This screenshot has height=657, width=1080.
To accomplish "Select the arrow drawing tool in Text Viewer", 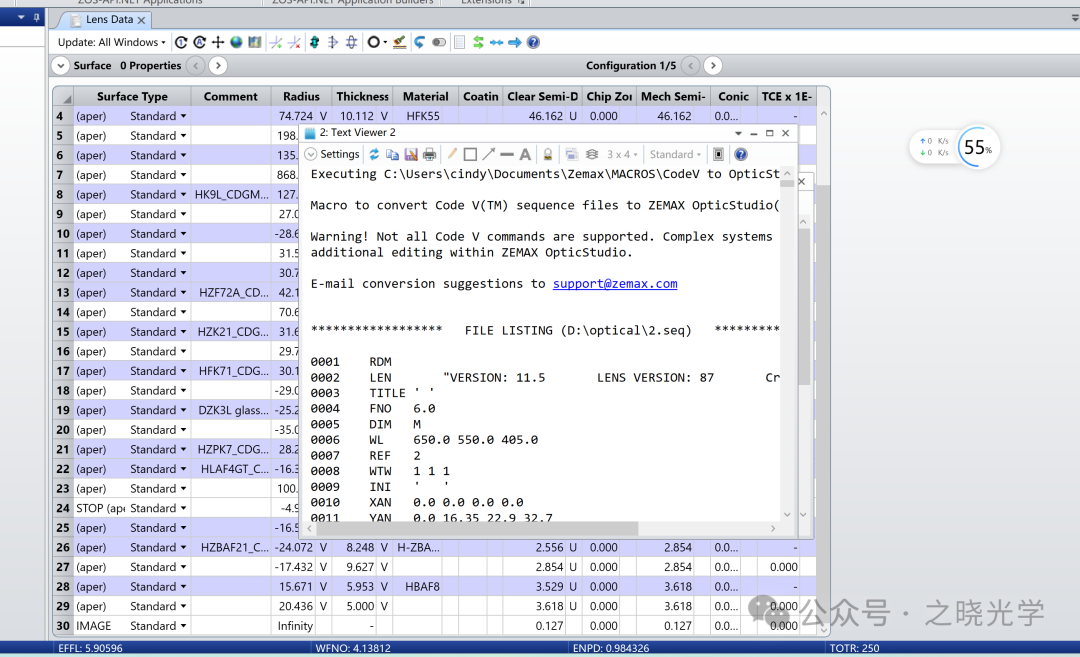I will [x=488, y=154].
